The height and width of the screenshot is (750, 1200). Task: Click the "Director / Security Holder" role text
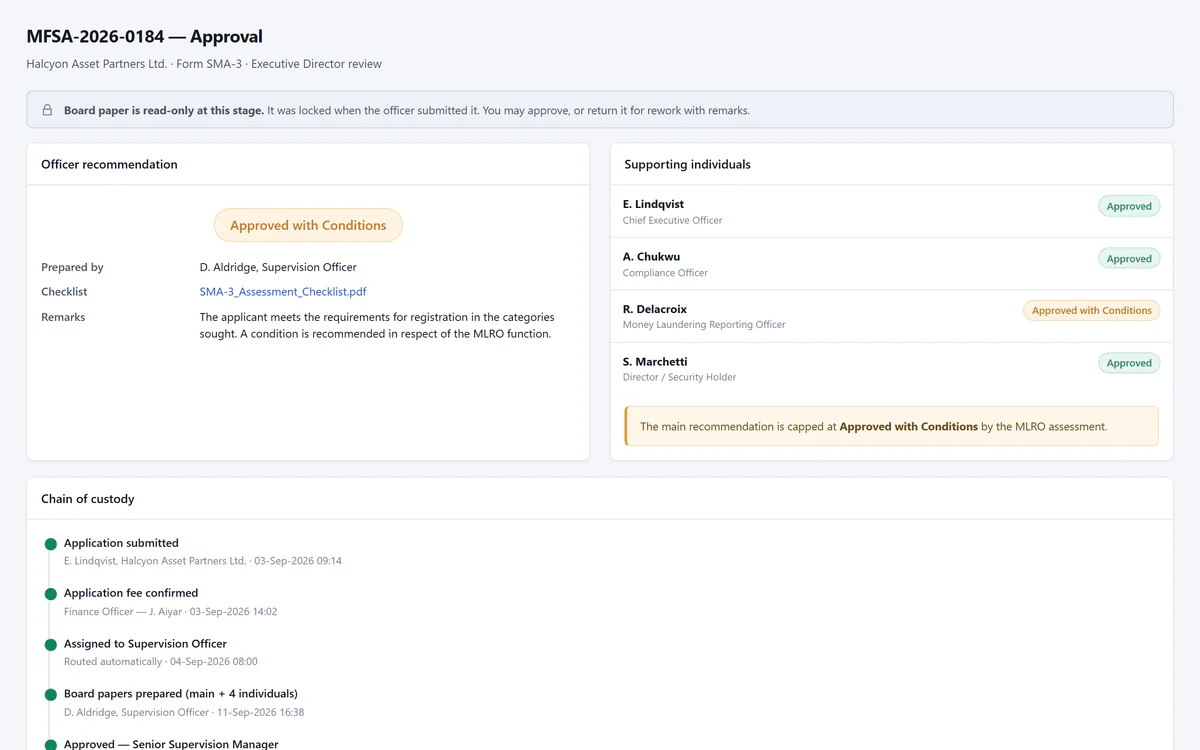(x=679, y=377)
